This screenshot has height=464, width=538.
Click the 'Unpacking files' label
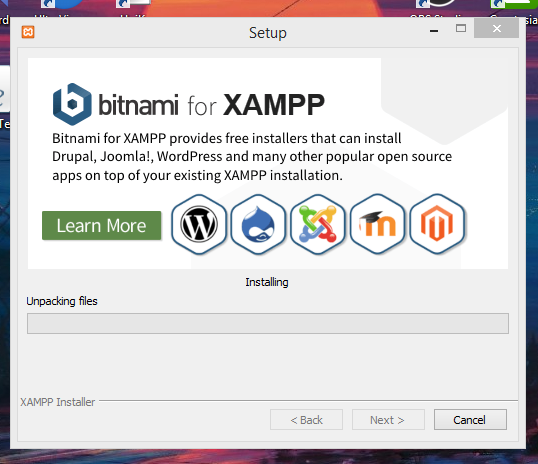[x=62, y=301]
